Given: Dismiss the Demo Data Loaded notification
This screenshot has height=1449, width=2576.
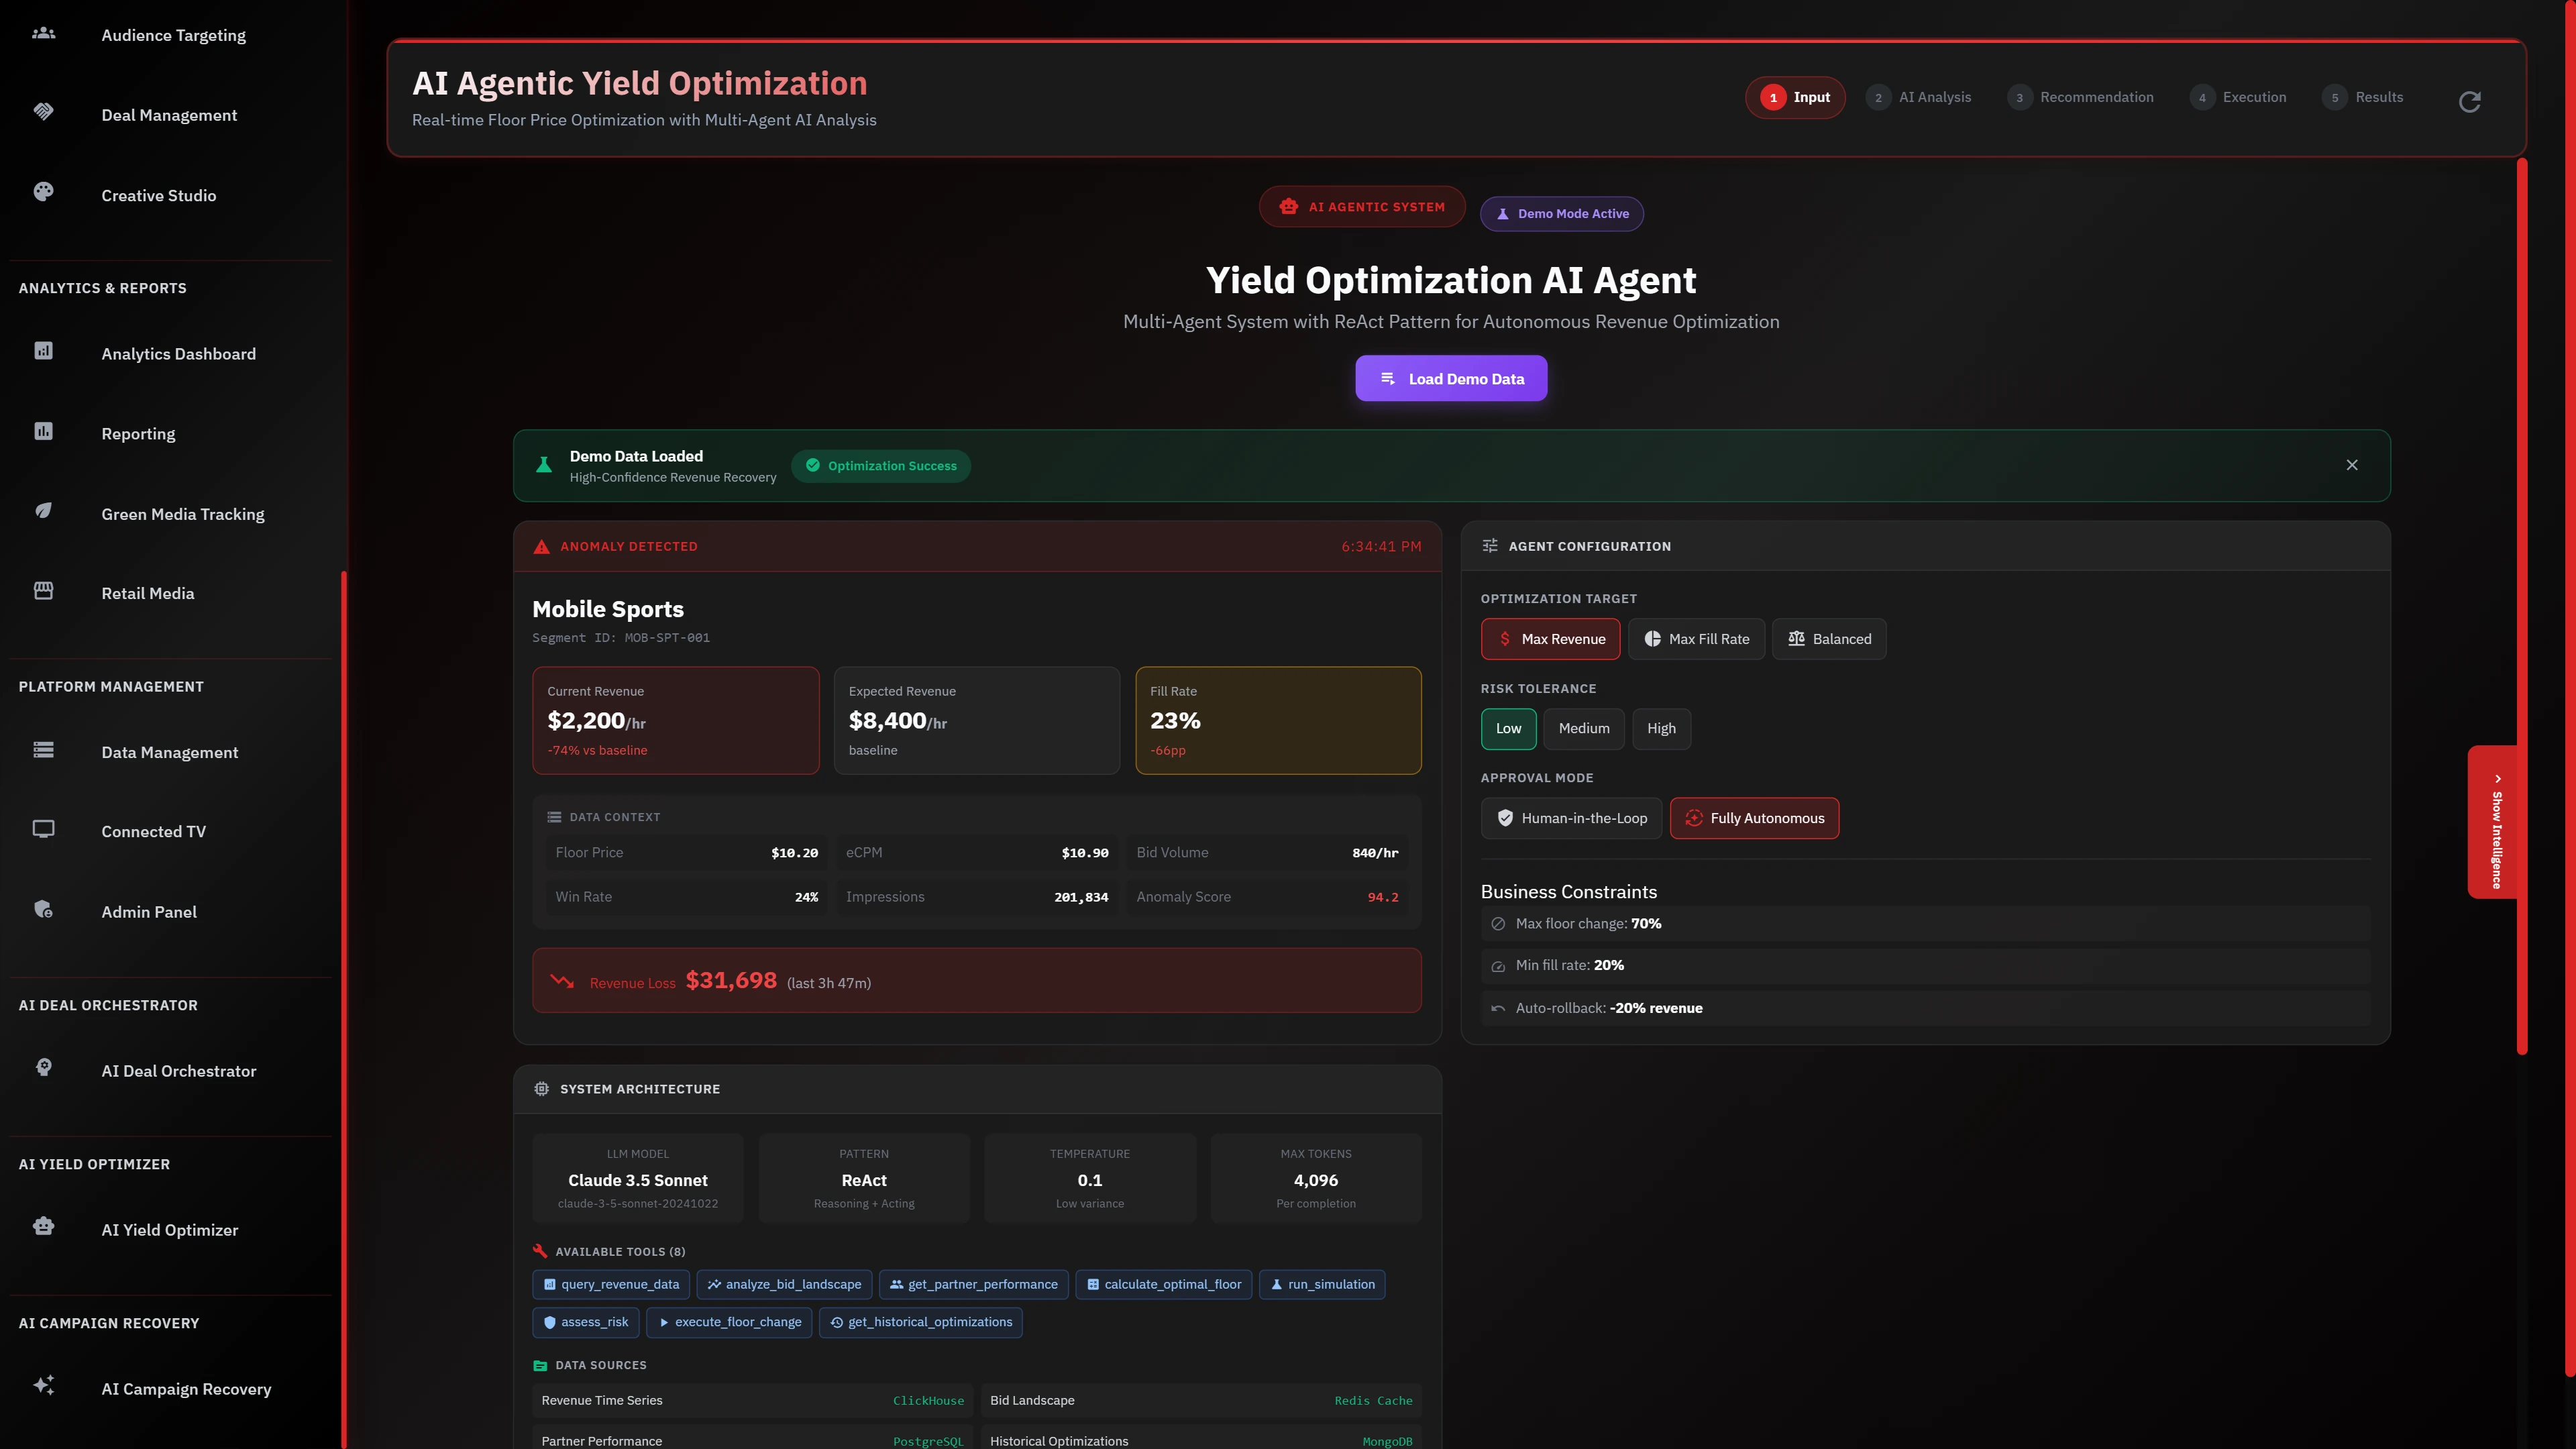Looking at the screenshot, I should [2352, 465].
